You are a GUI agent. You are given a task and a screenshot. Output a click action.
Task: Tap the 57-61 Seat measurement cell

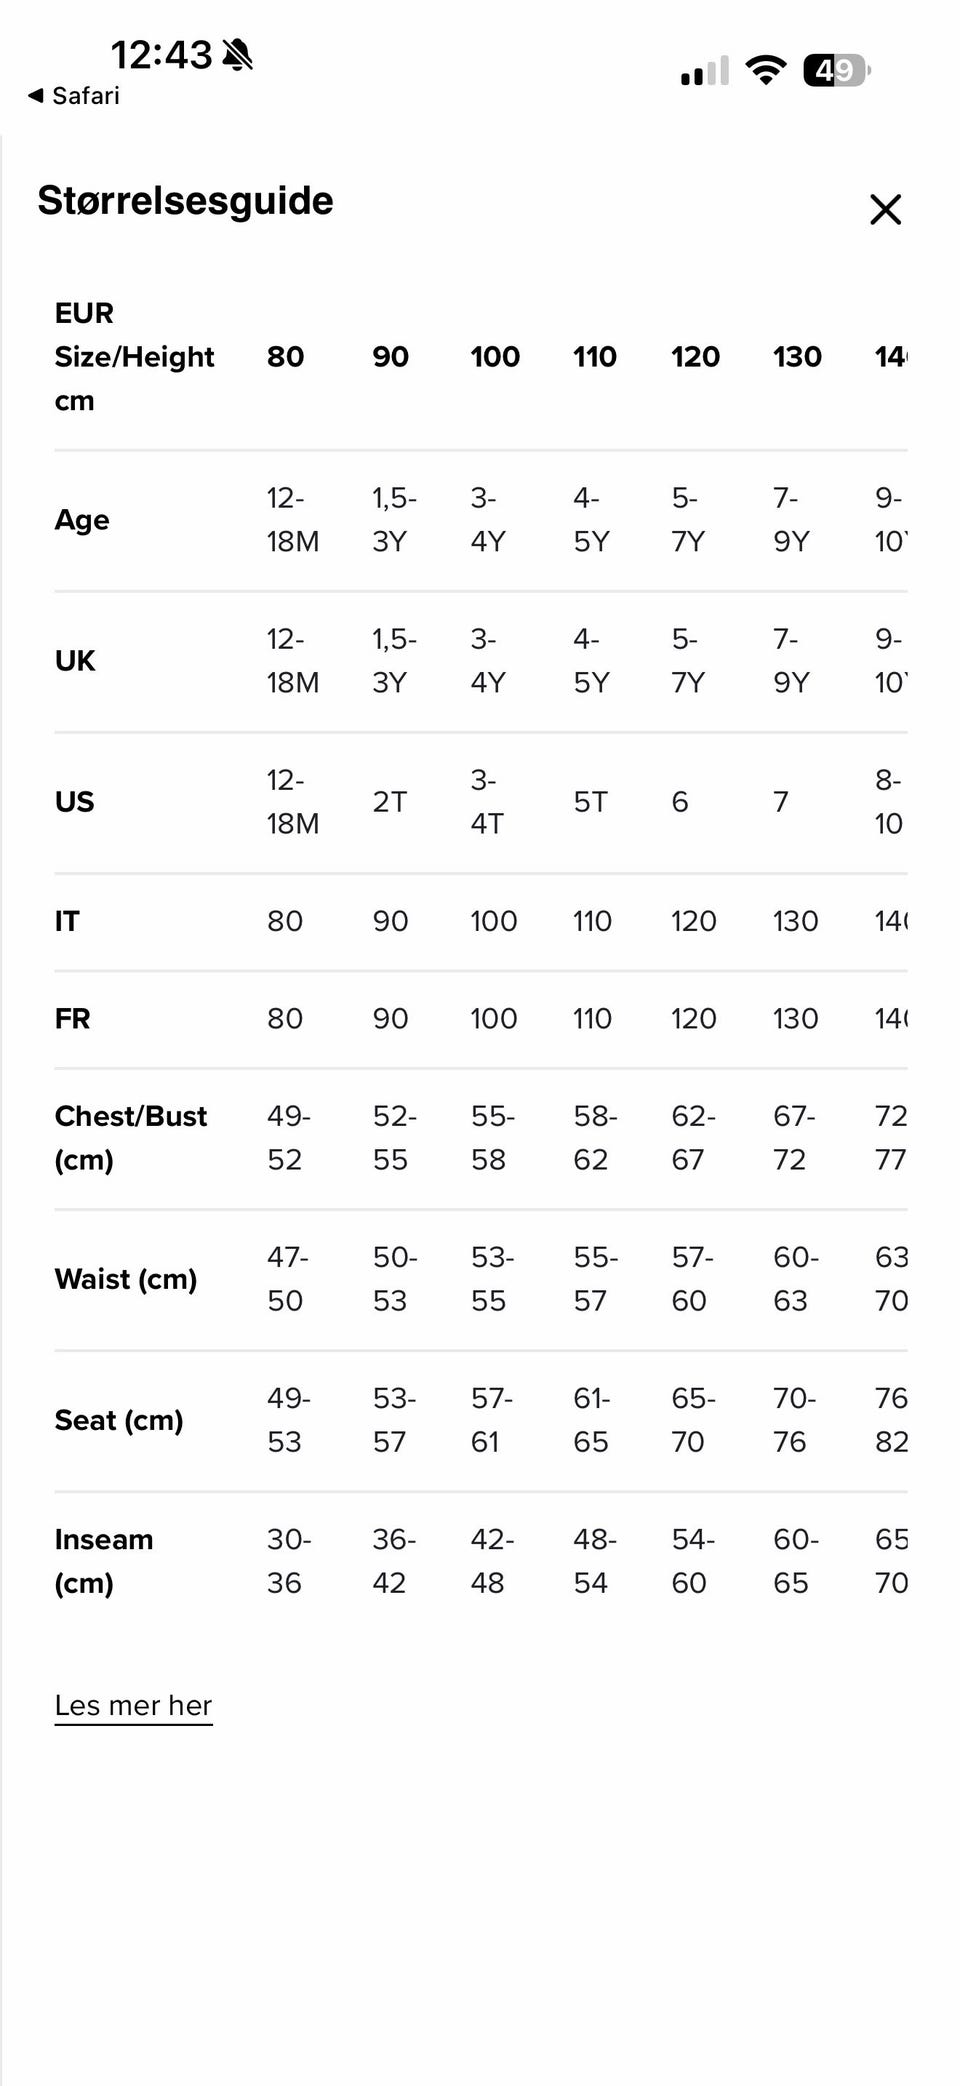click(491, 1420)
